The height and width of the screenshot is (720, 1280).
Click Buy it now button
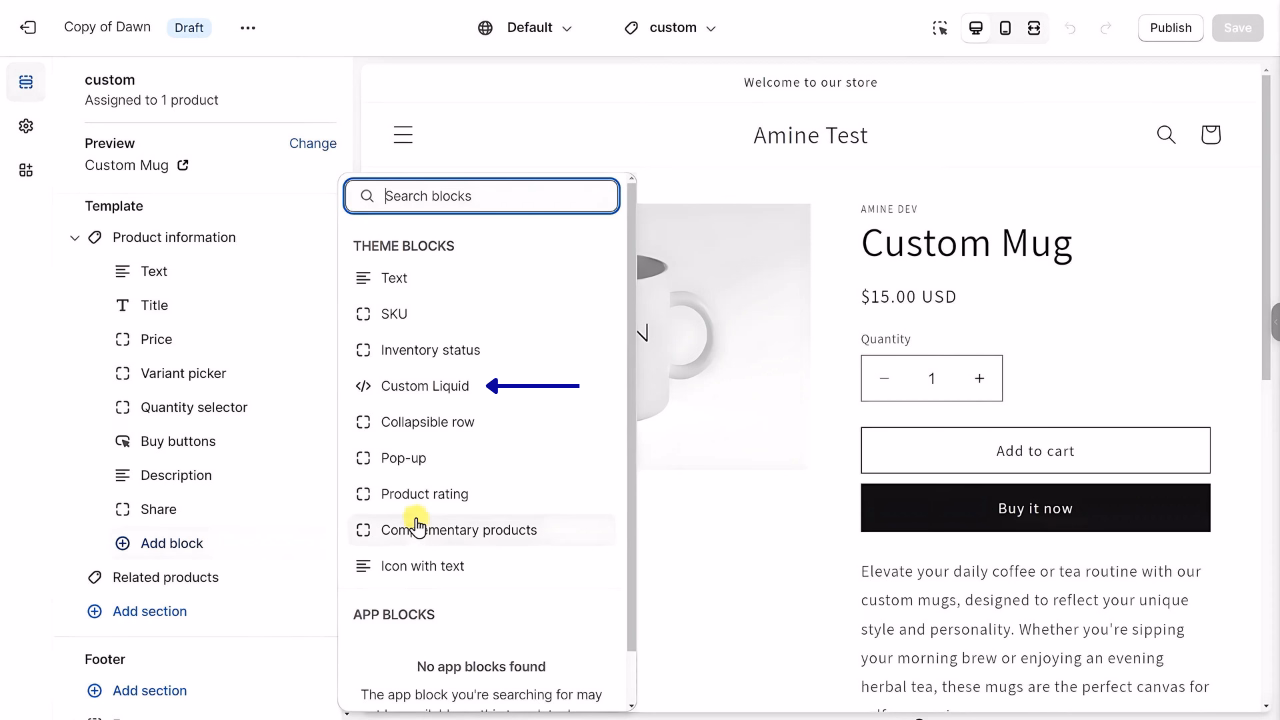[x=1035, y=508]
